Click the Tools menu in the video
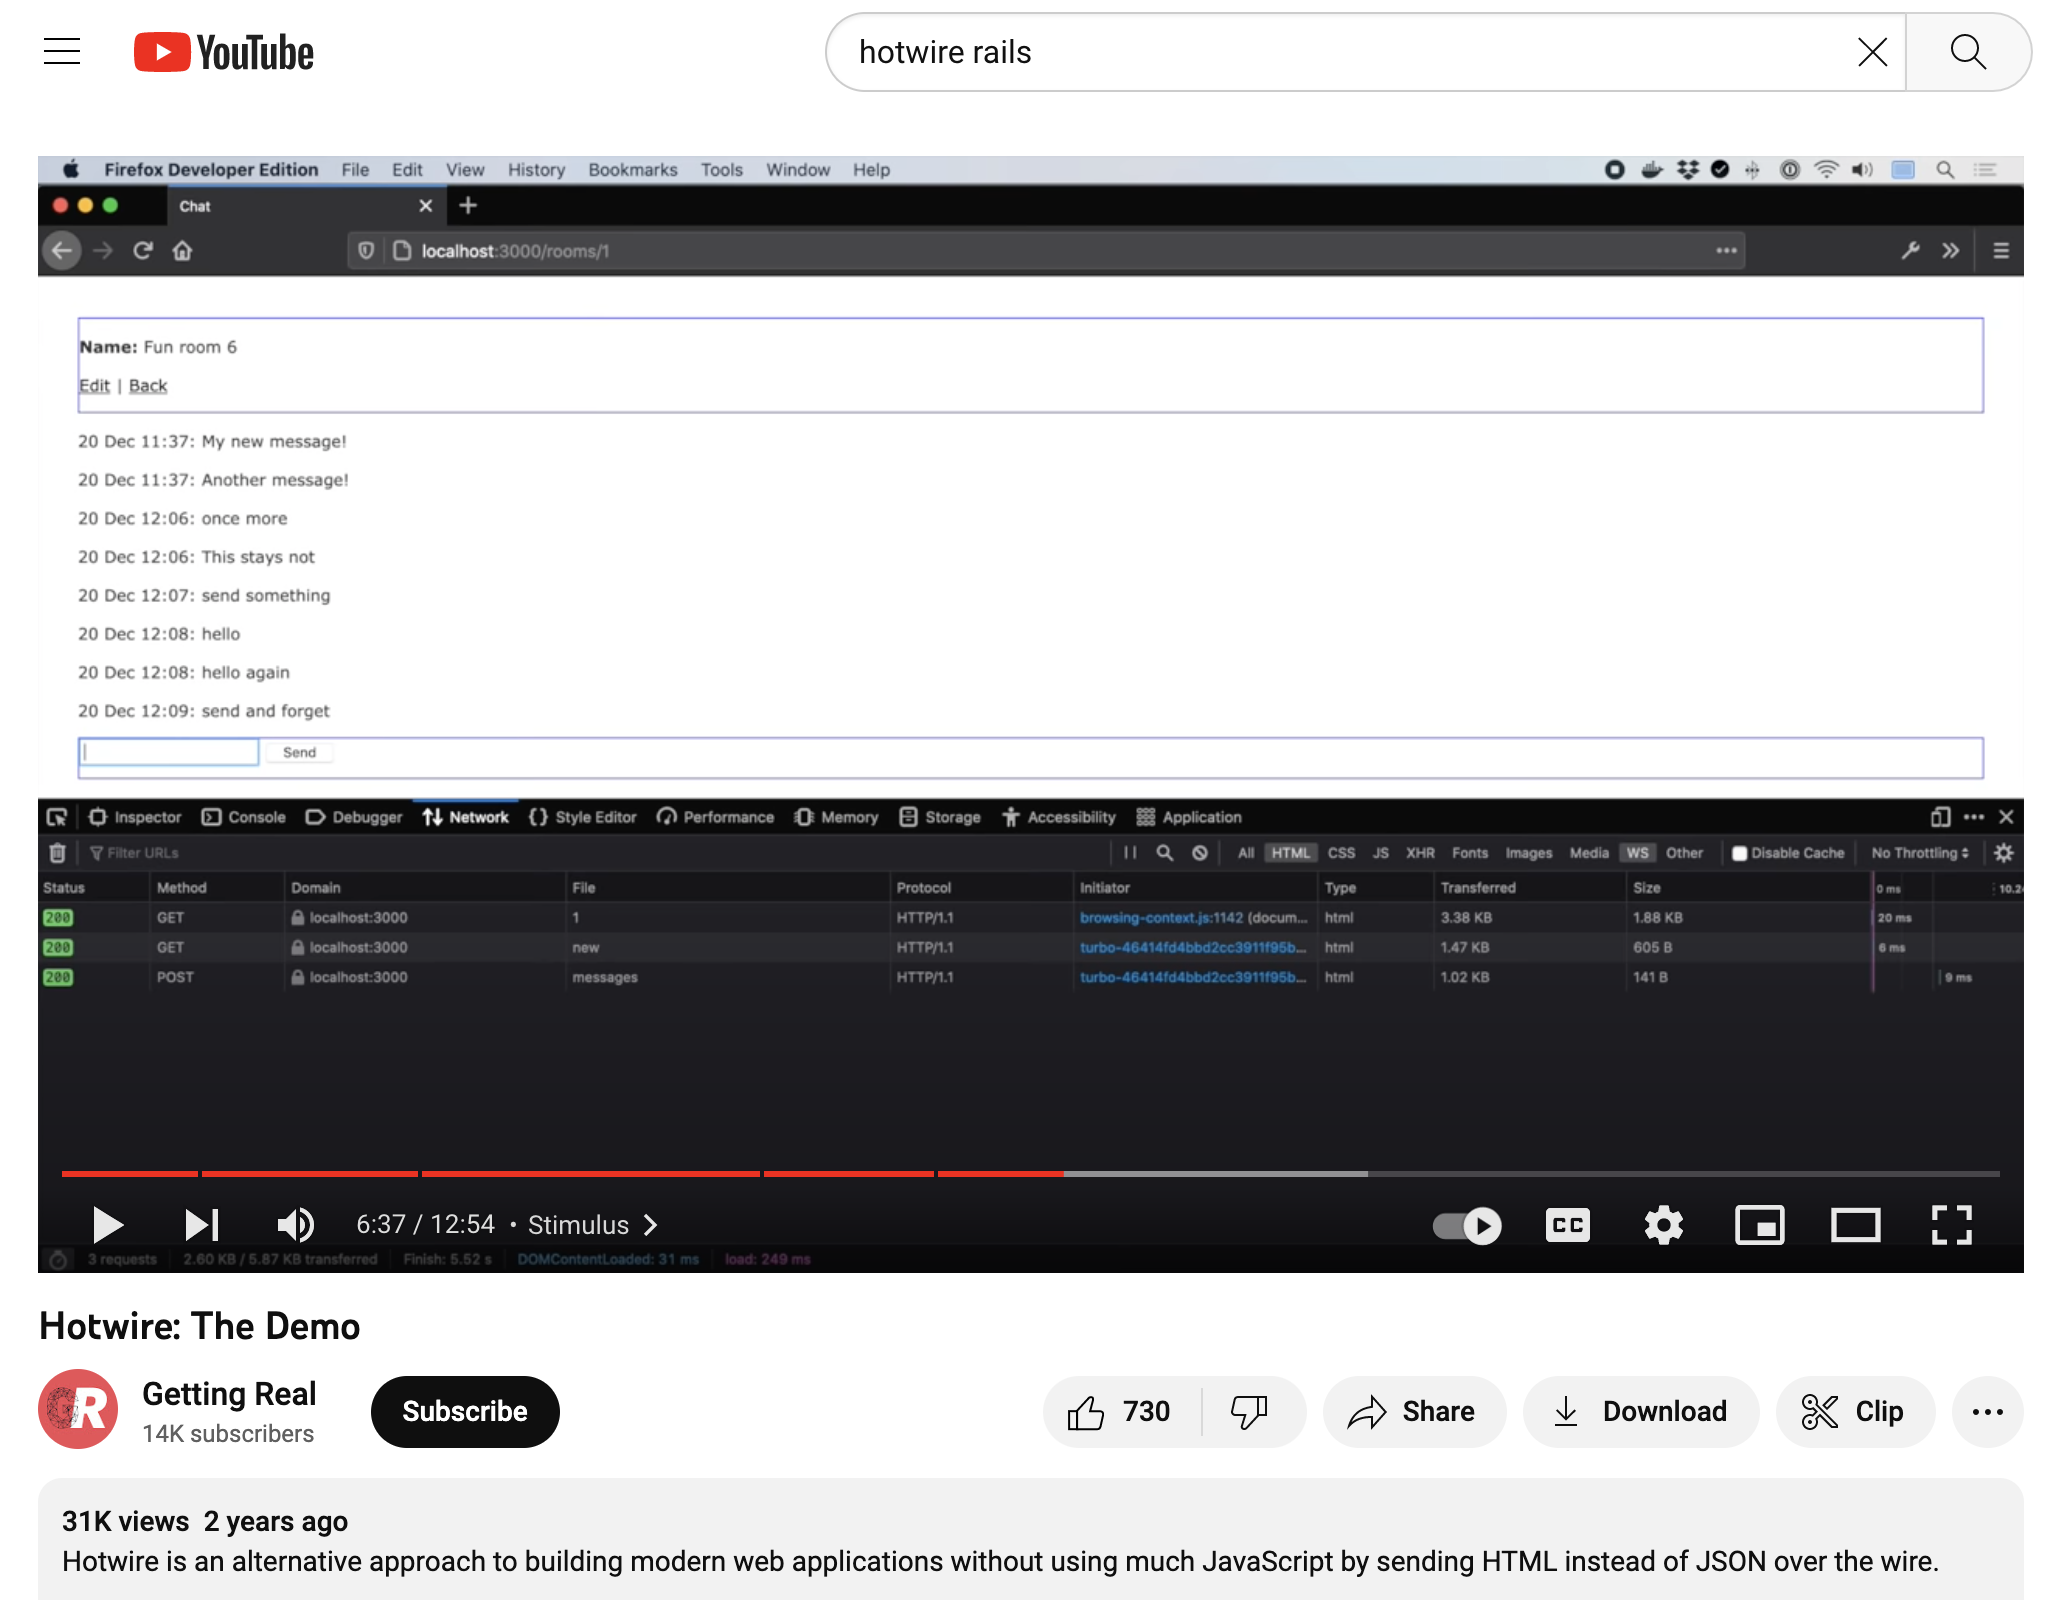Viewport: 2048px width, 1600px height. click(721, 170)
